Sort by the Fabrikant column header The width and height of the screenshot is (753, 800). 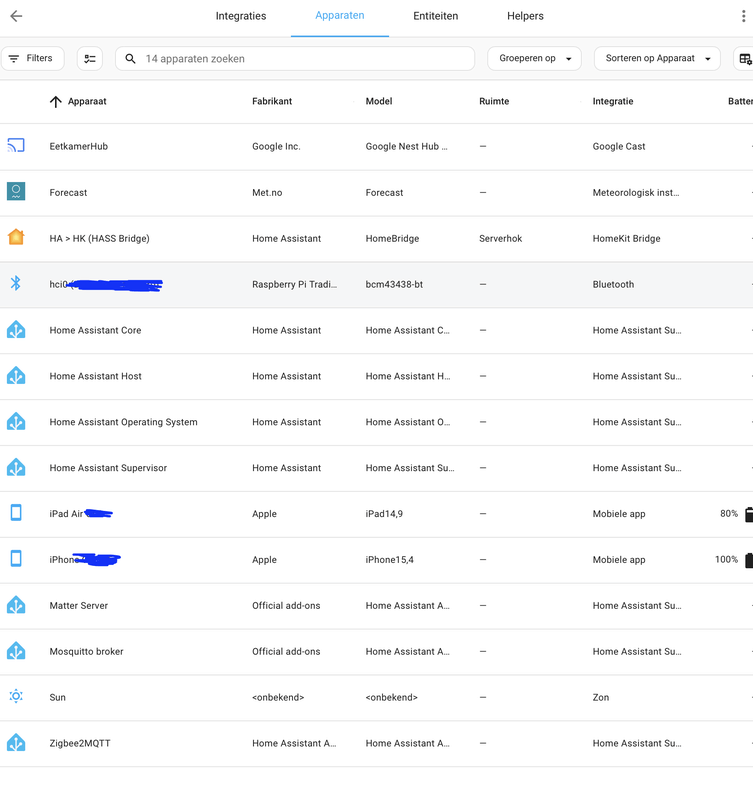(272, 101)
